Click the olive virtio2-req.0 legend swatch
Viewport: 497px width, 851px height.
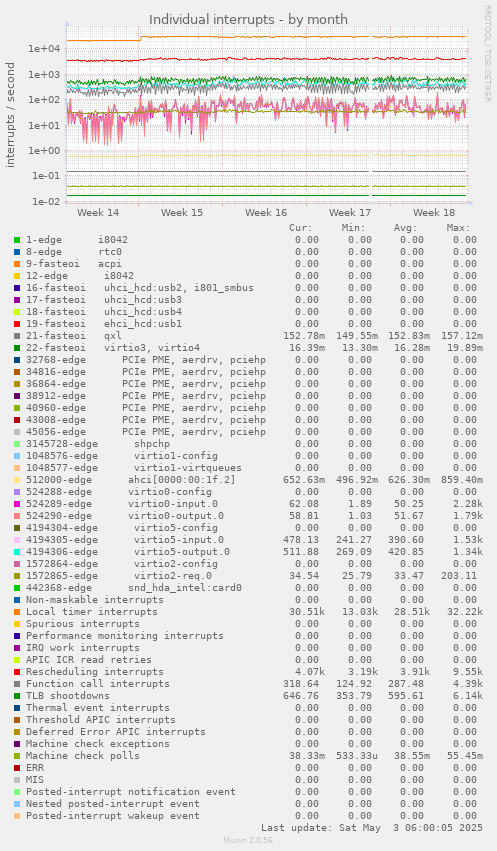pyautogui.click(x=17, y=576)
